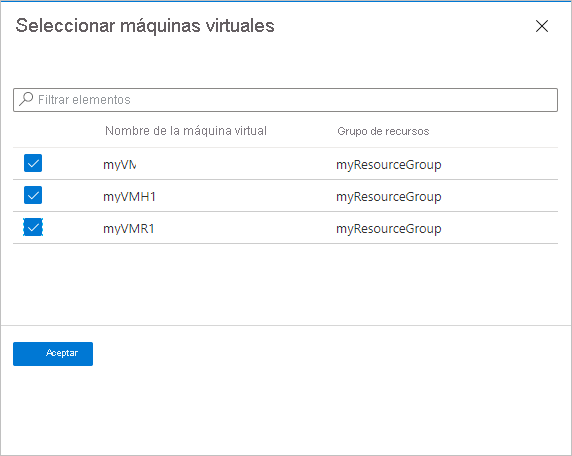
Task: Click the Grupo de recursos column header
Action: point(383,131)
